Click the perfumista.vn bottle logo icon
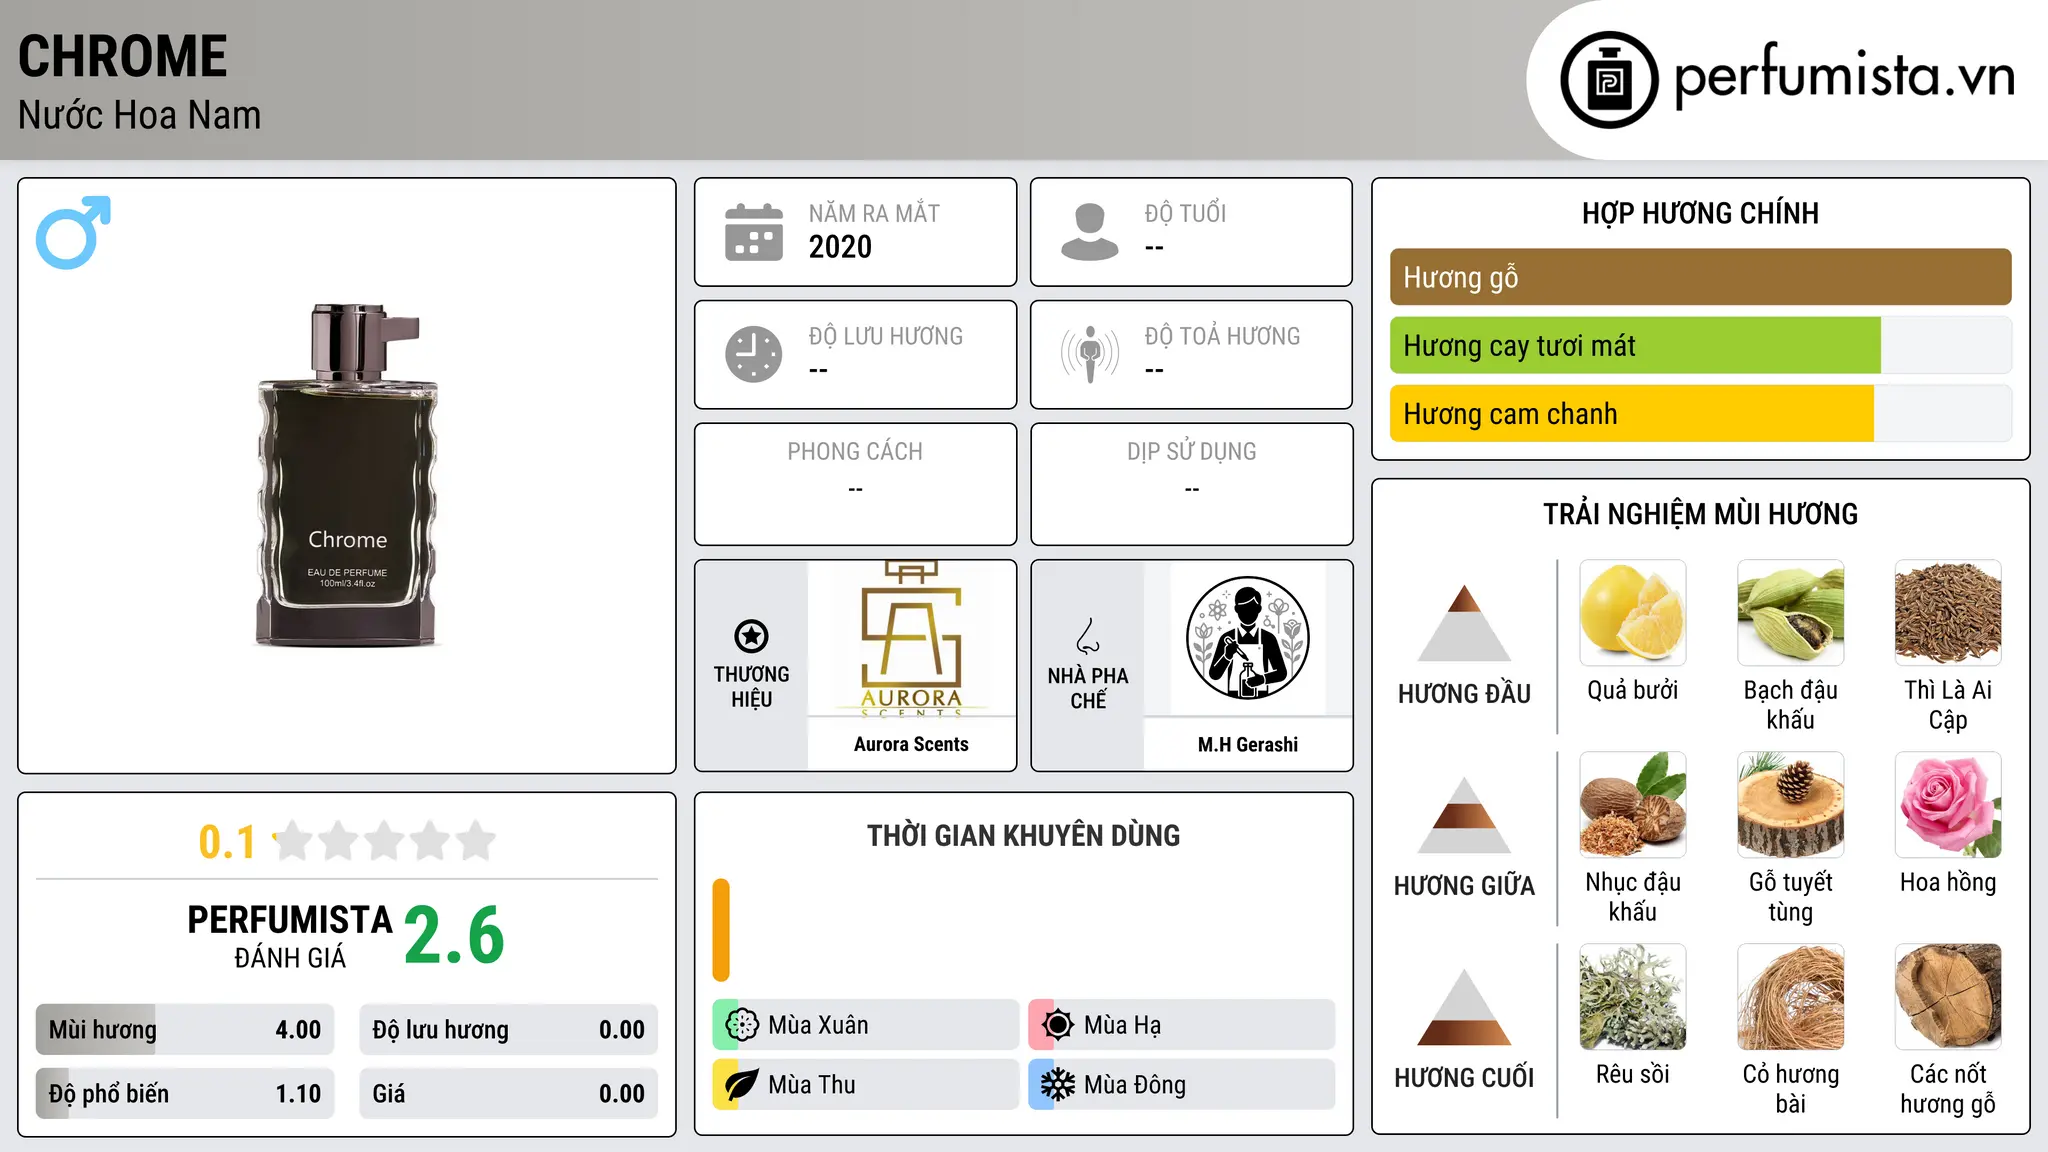This screenshot has width=2048, height=1152. pyautogui.click(x=1609, y=80)
